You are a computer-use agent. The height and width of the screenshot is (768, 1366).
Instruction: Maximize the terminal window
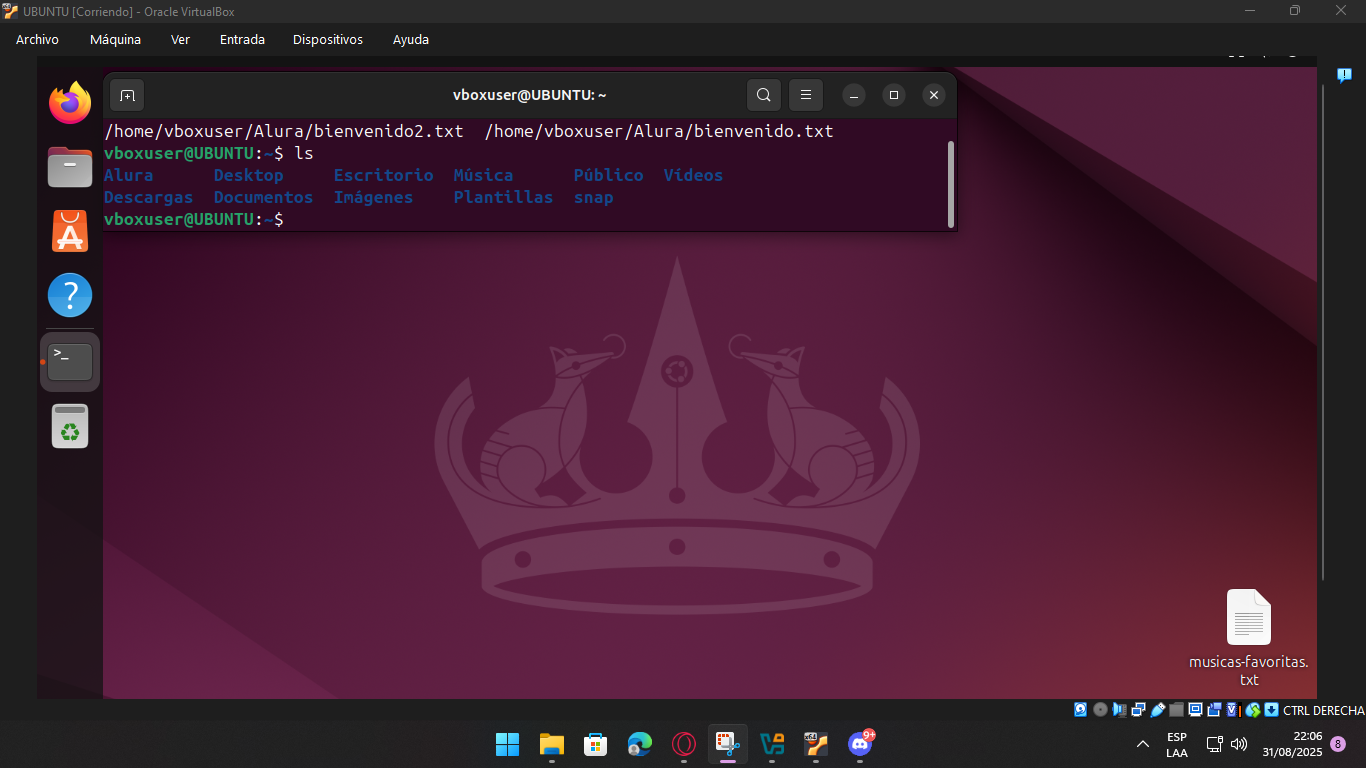(x=894, y=95)
